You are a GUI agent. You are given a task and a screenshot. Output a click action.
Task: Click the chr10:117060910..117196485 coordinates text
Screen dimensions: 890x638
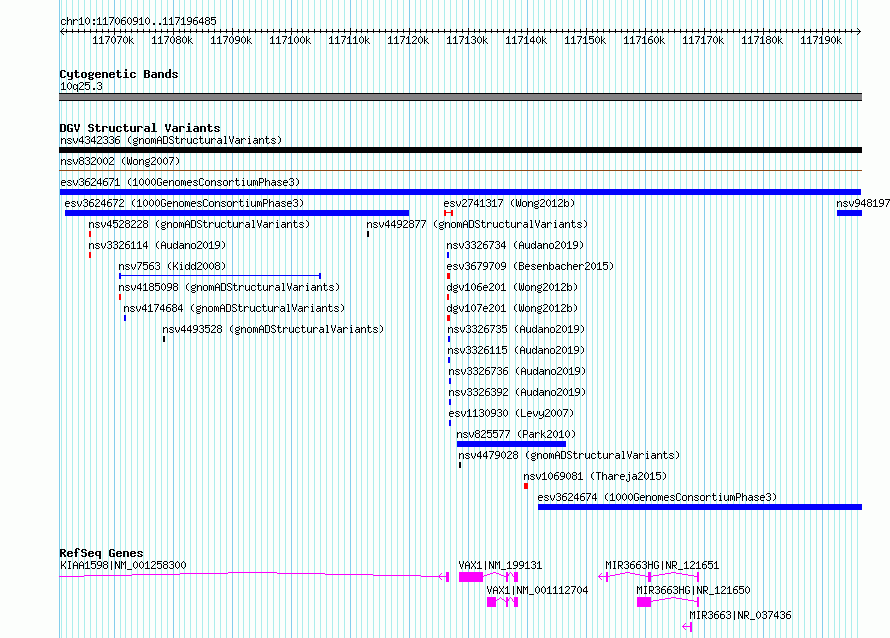(138, 21)
